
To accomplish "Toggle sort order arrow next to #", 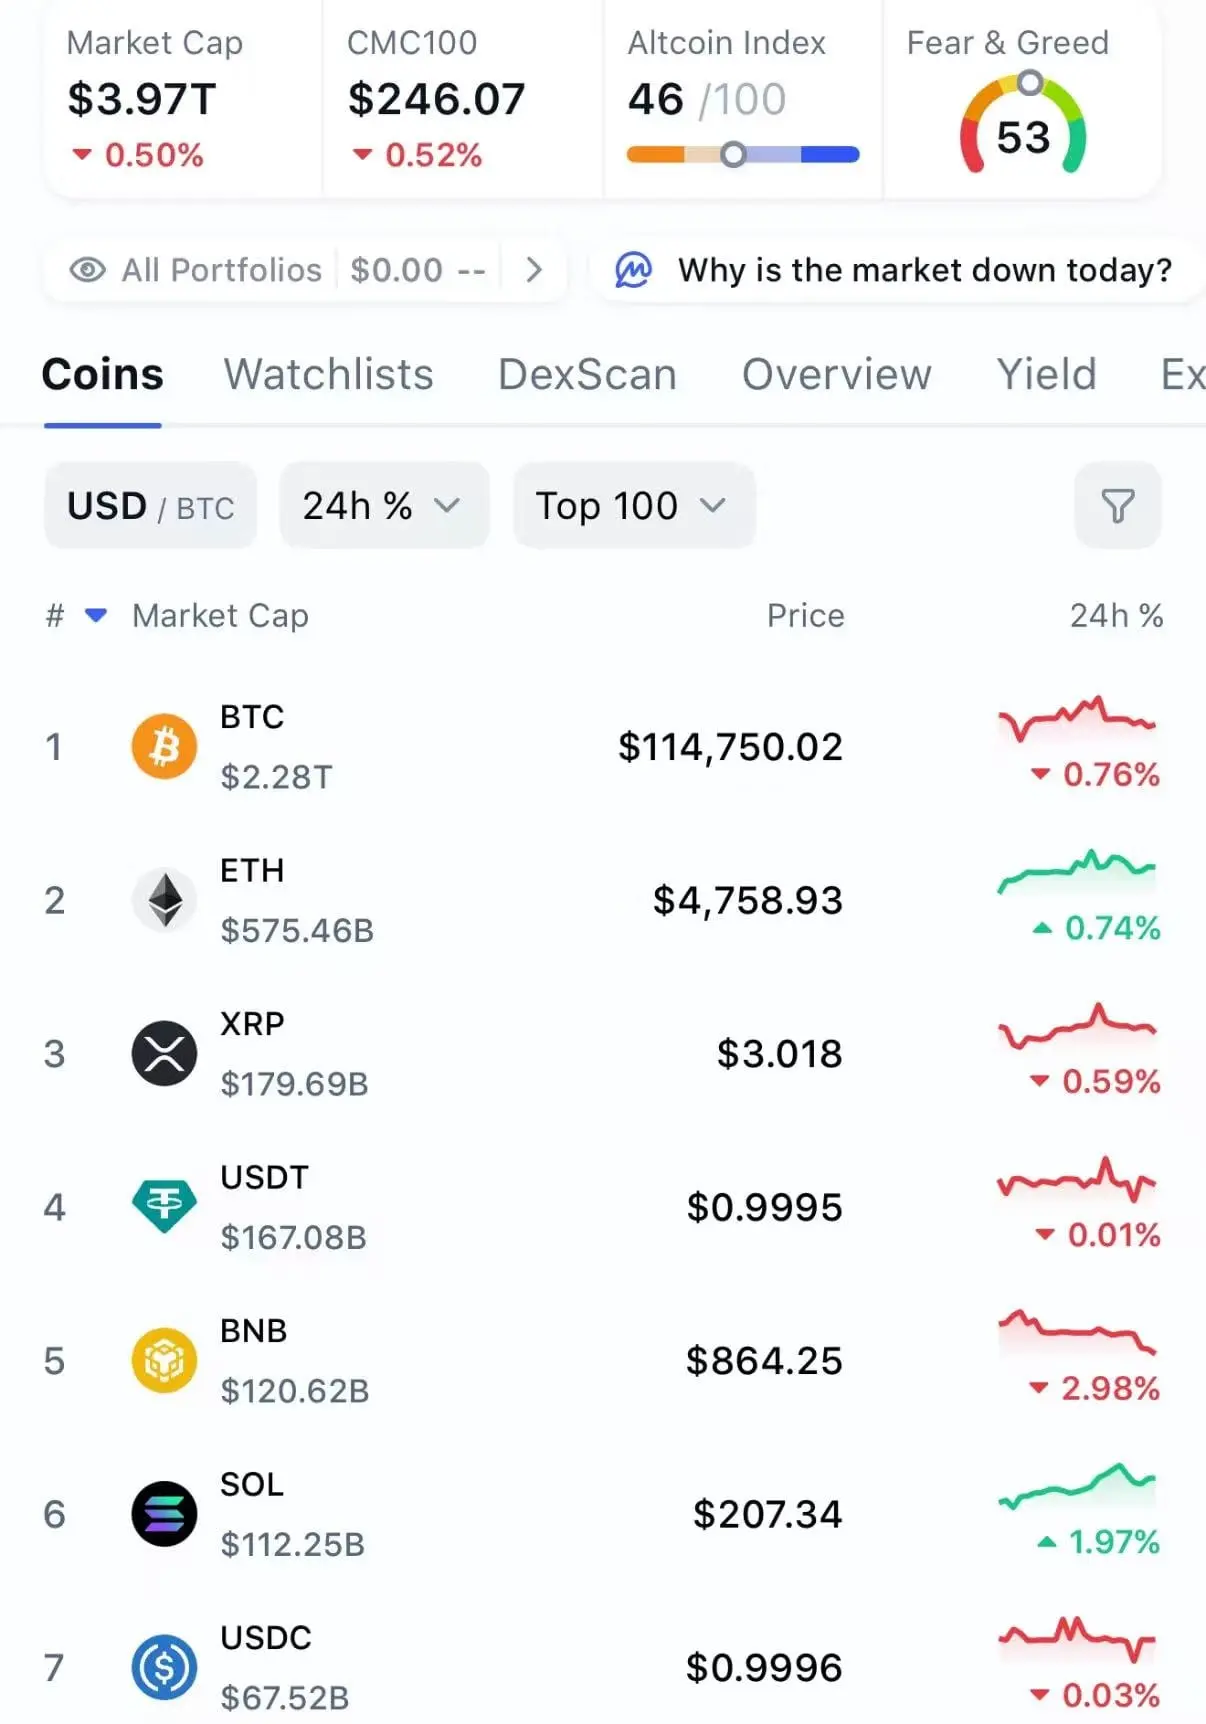I will [x=96, y=615].
